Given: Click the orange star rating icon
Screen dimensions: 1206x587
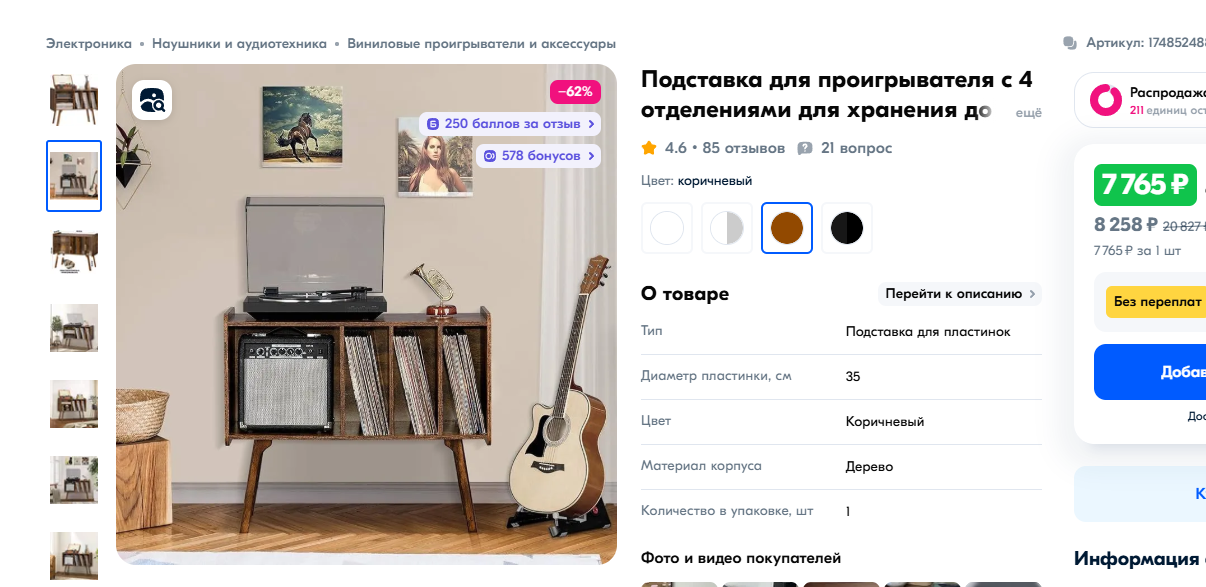Looking at the screenshot, I should point(649,148).
